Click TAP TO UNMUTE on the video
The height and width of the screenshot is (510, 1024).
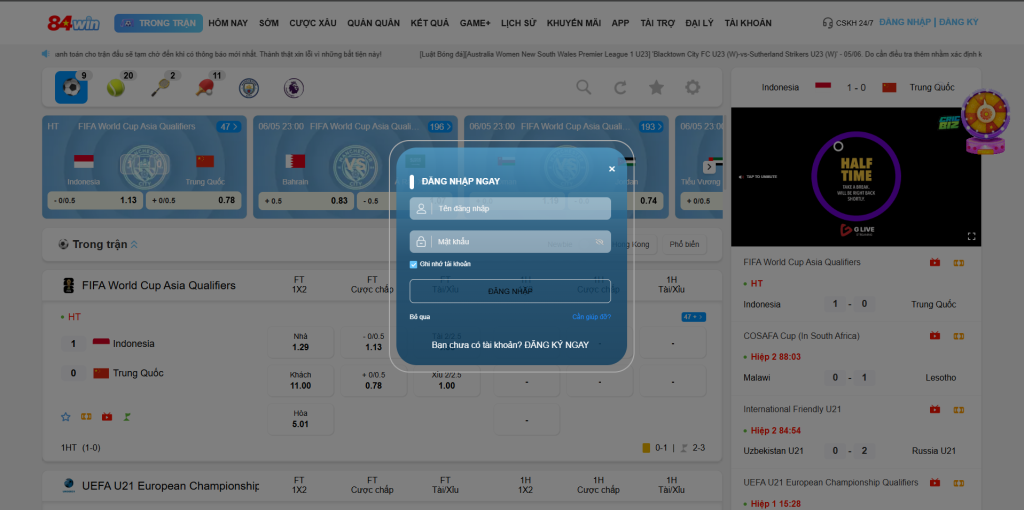757,177
